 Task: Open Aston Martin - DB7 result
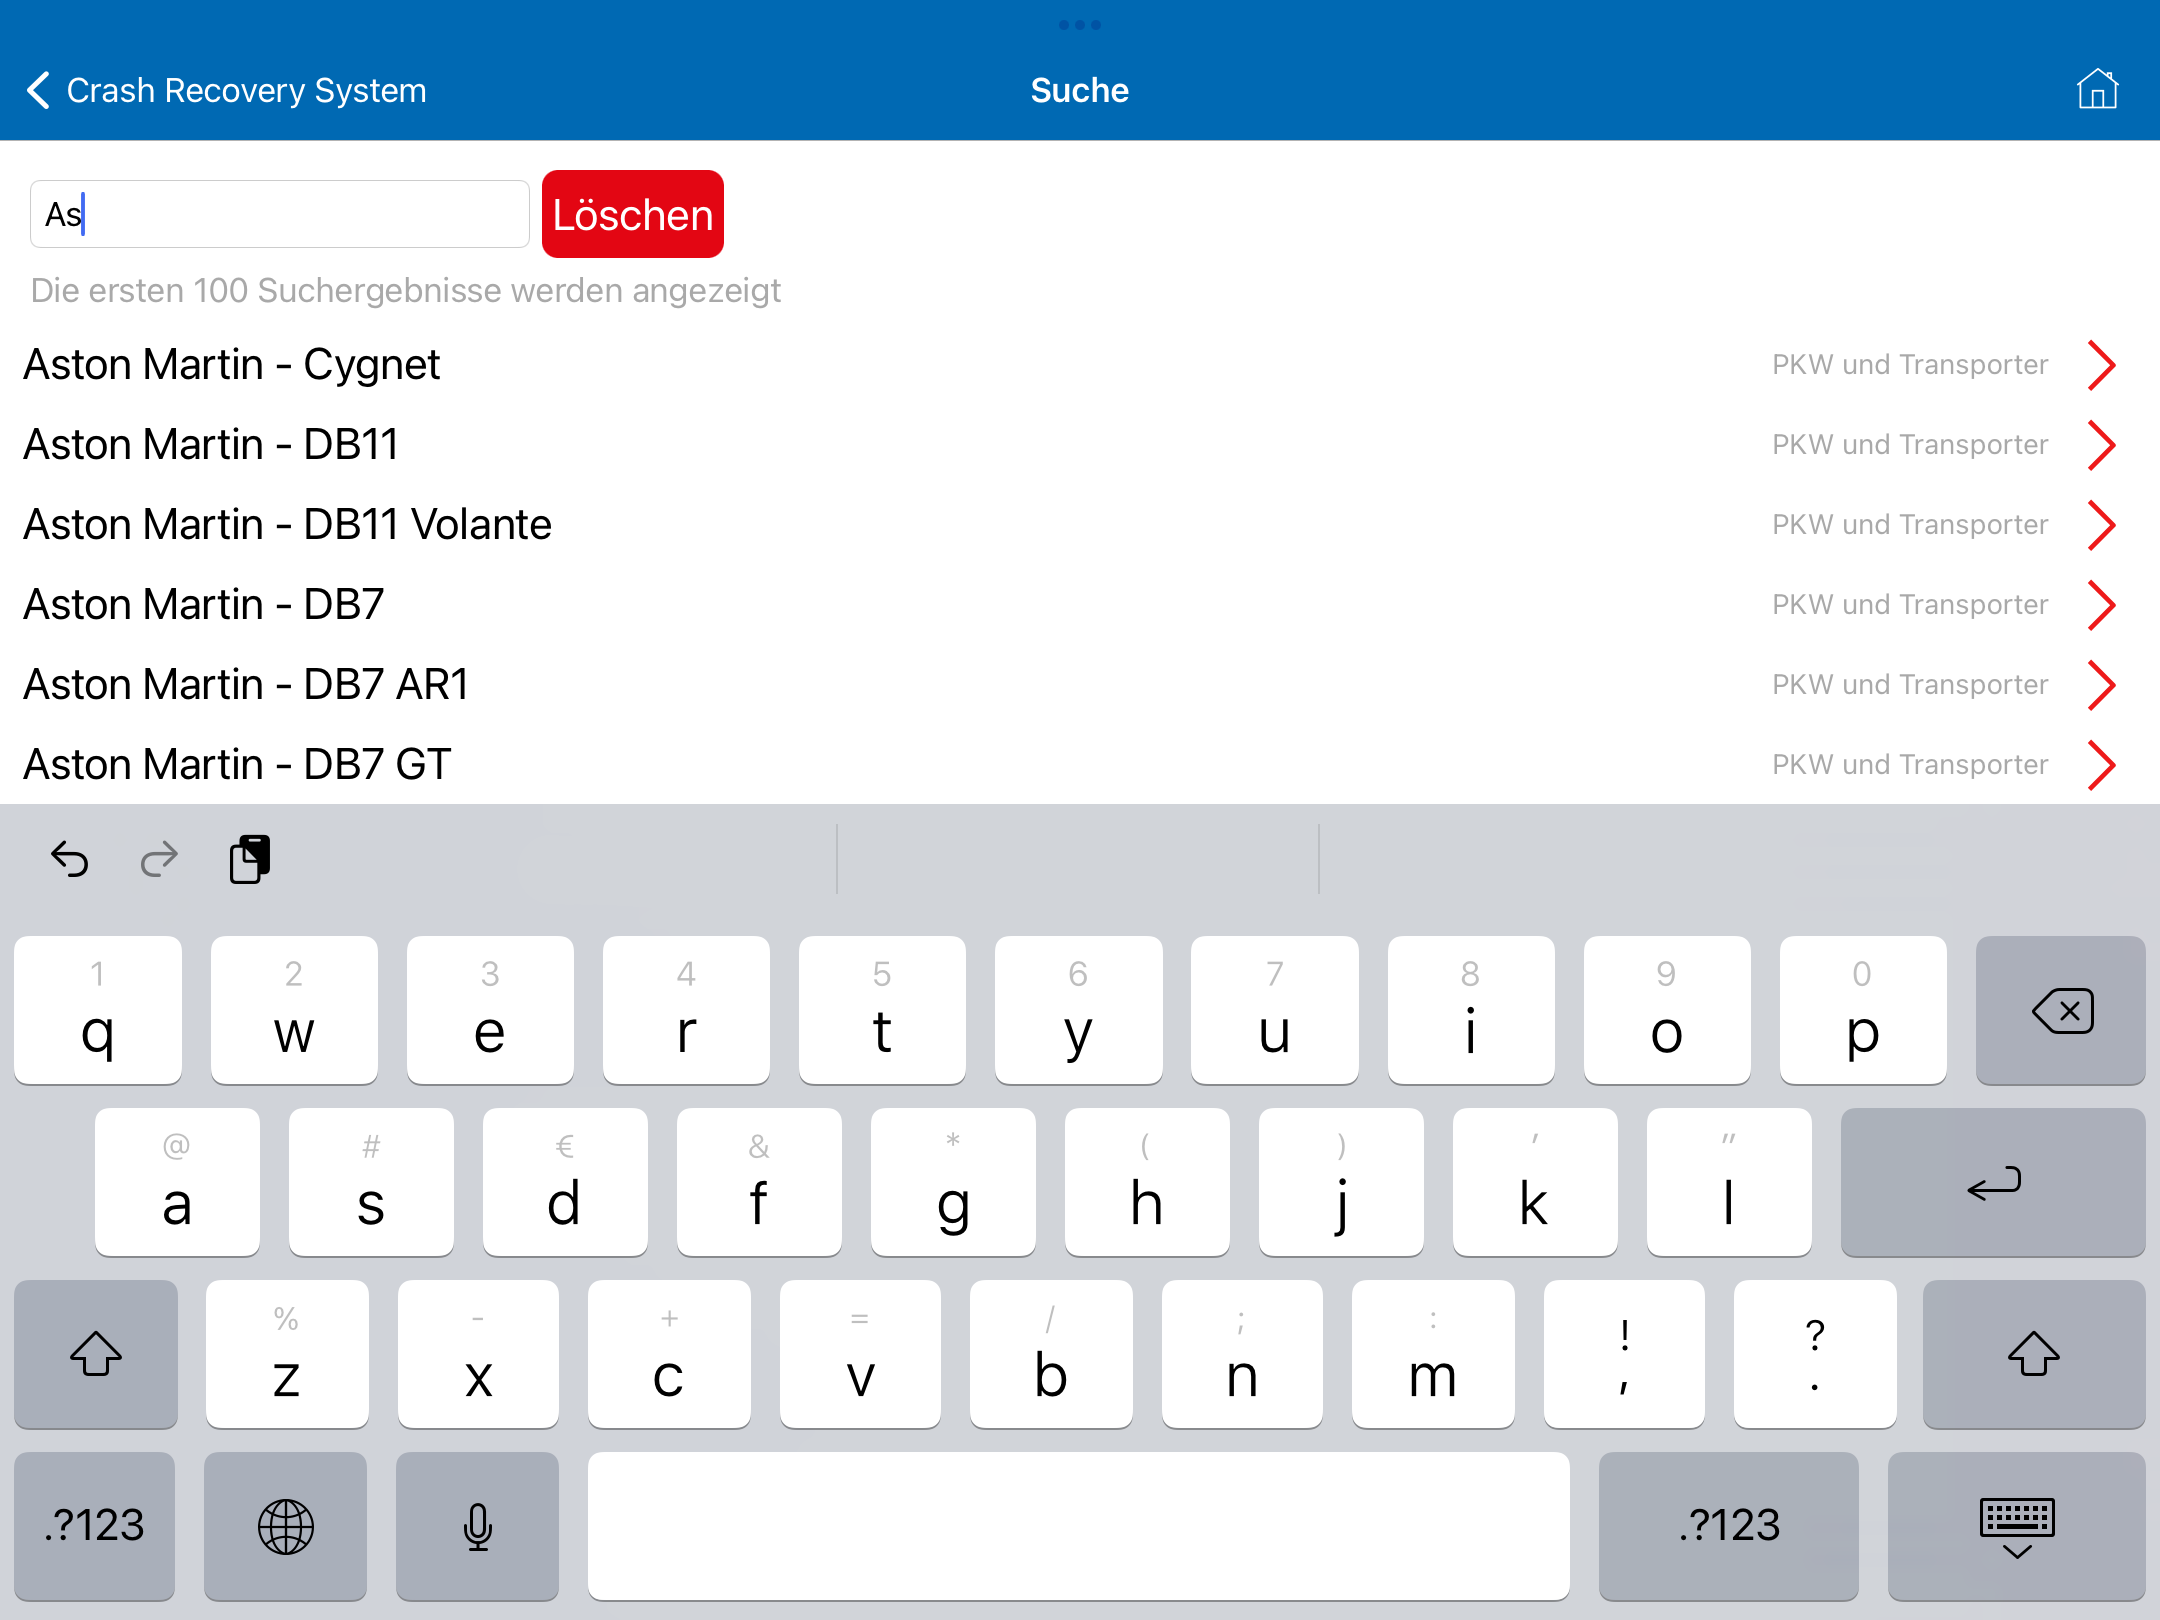(1080, 604)
